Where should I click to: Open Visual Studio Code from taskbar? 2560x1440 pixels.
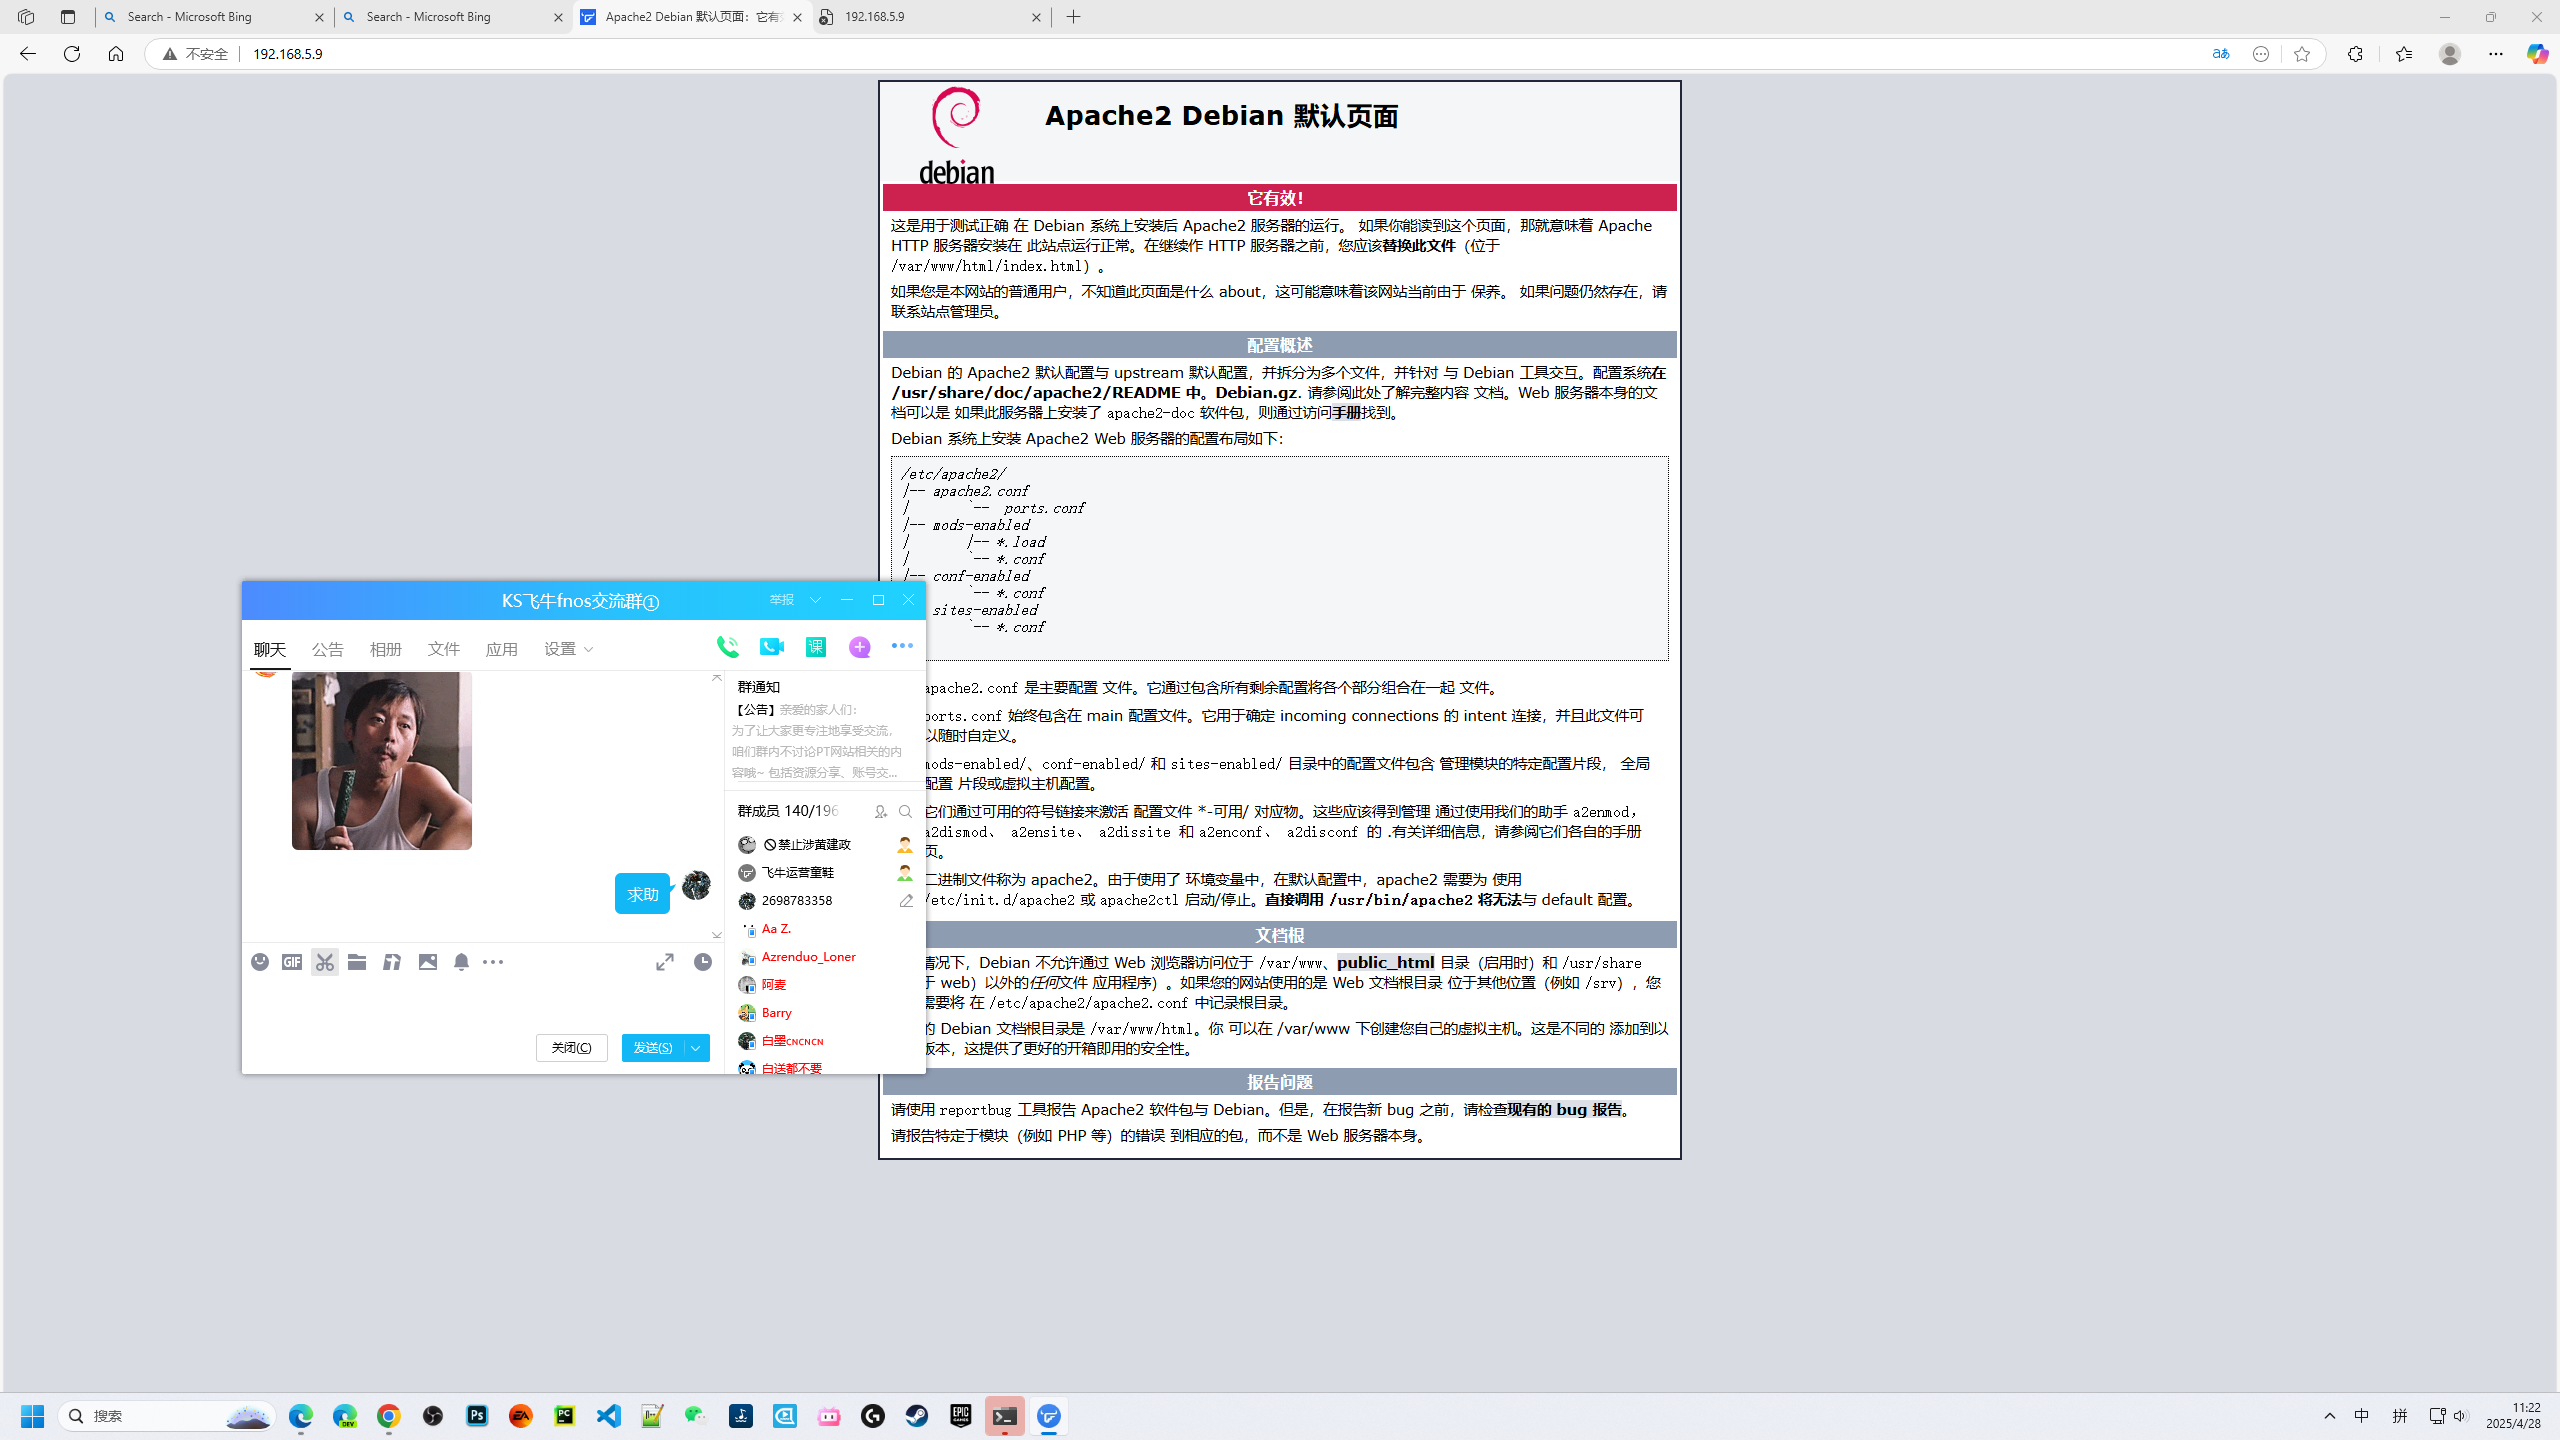click(x=609, y=1416)
